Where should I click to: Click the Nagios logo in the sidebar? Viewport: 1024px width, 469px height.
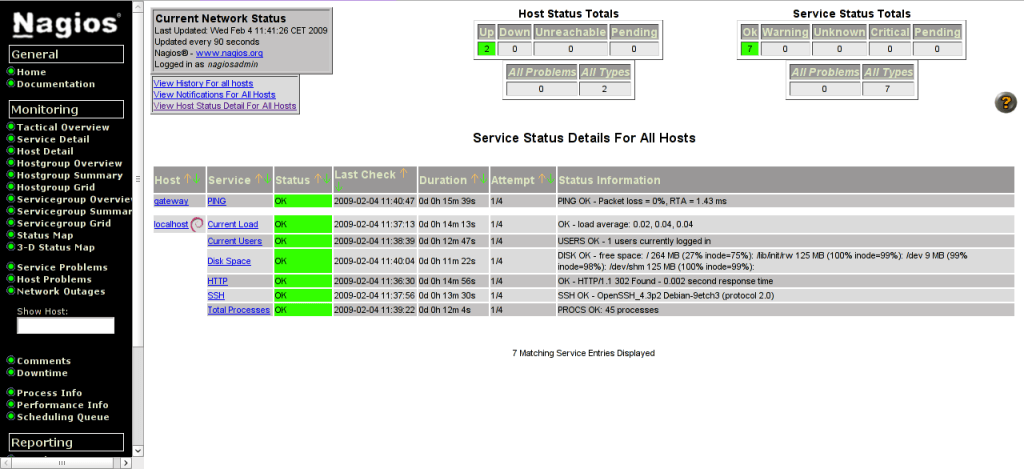[66, 24]
